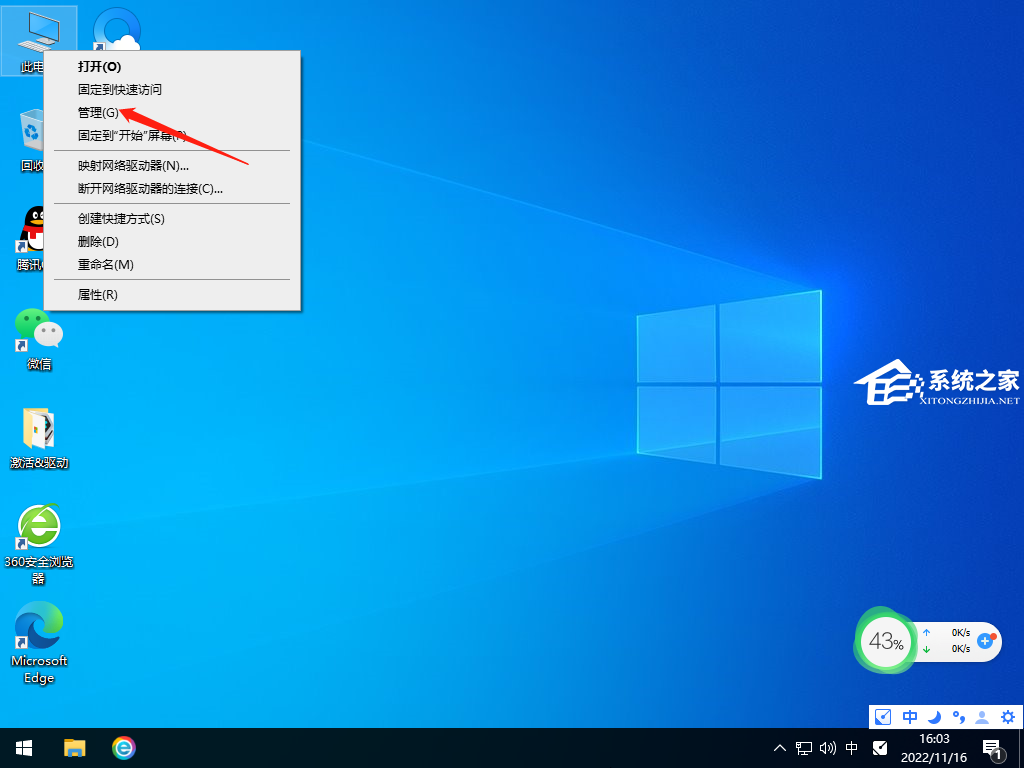Toggle the IME 中 language mode in floating toolbar
The image size is (1024, 768).
[910, 717]
